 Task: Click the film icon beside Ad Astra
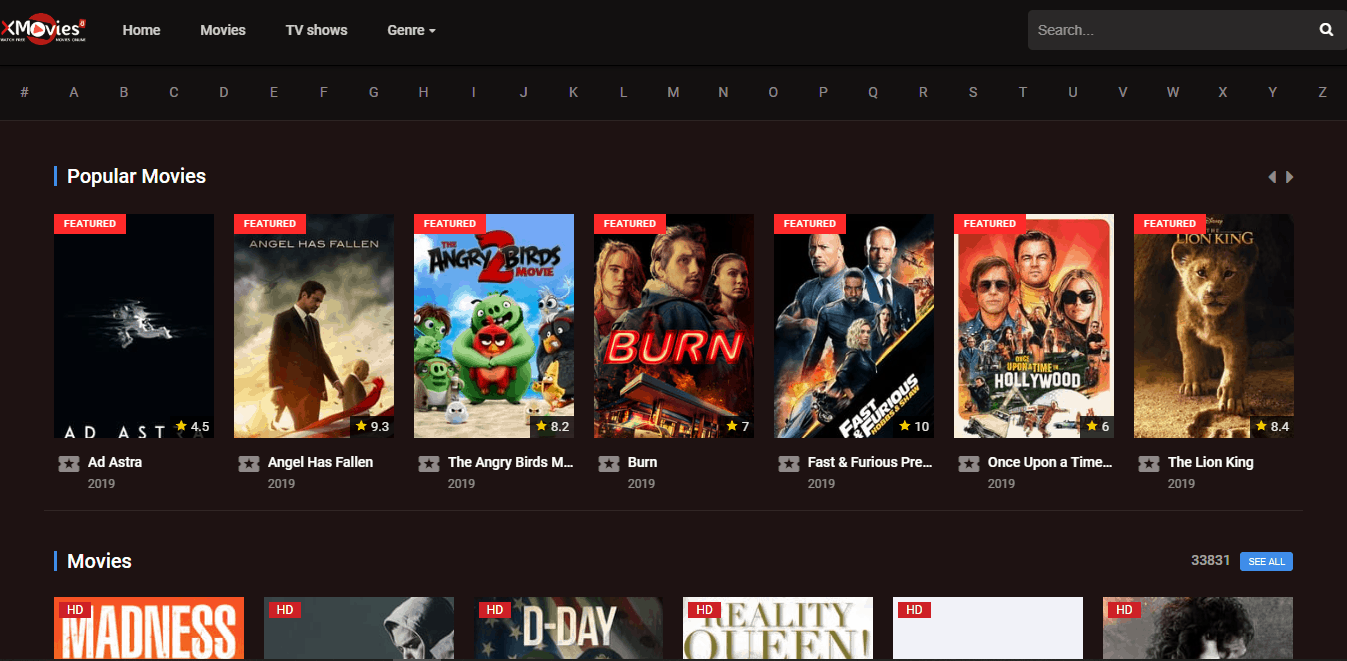pyautogui.click(x=69, y=464)
